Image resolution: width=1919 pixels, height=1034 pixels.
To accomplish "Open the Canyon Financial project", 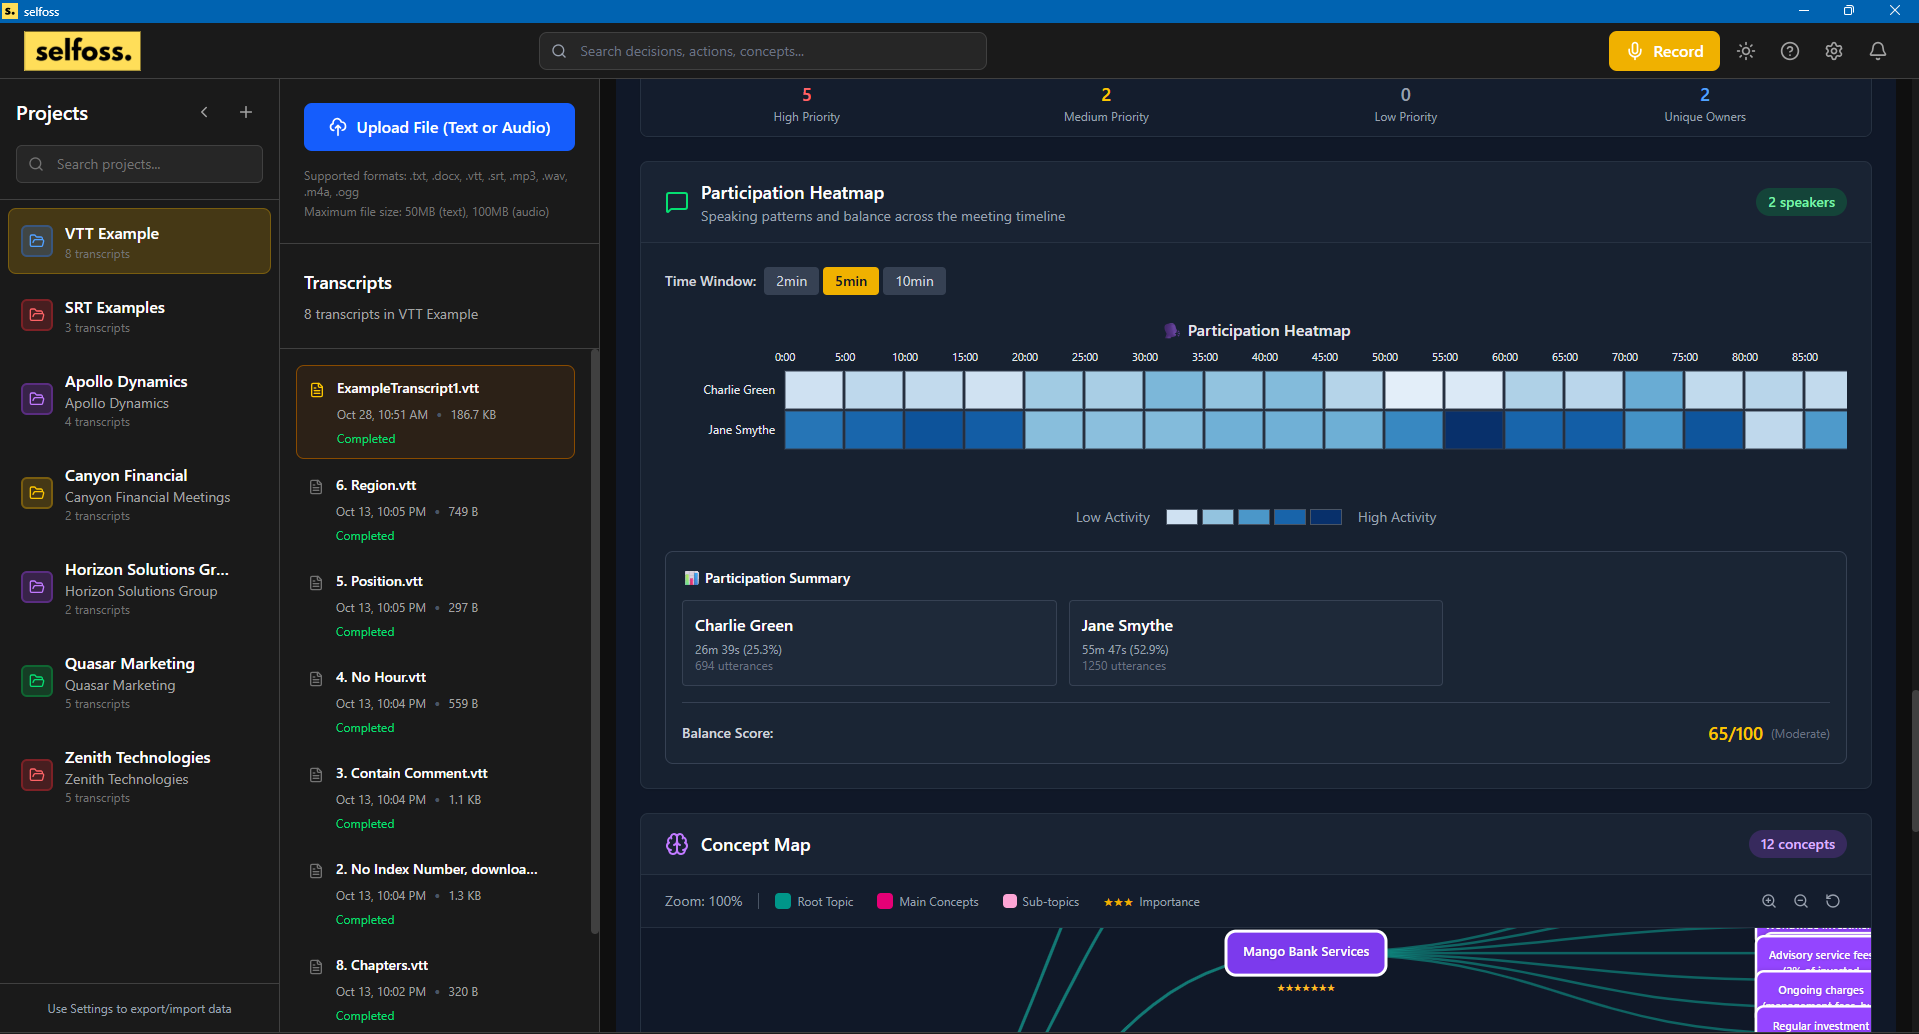I will point(139,494).
